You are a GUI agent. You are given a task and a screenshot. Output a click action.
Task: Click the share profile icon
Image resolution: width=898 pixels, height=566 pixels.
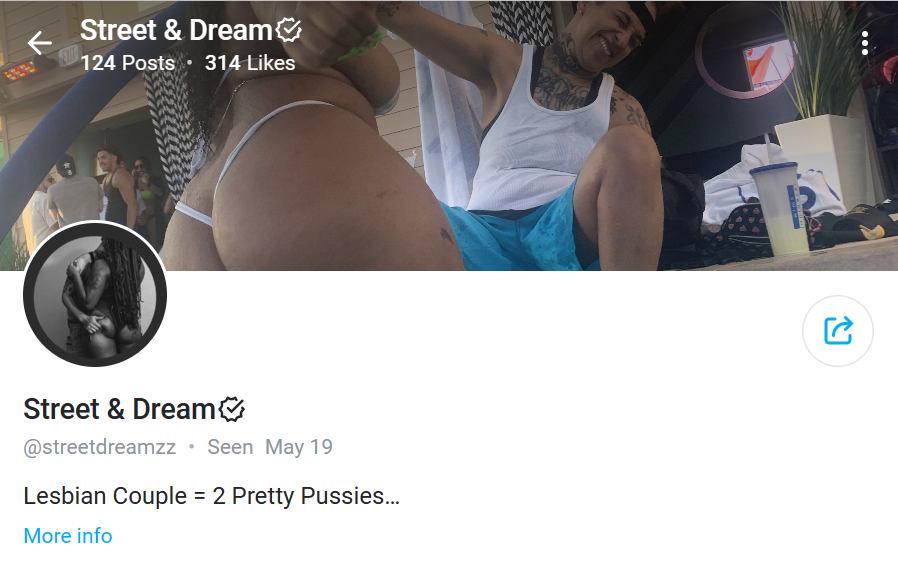pyautogui.click(x=838, y=331)
